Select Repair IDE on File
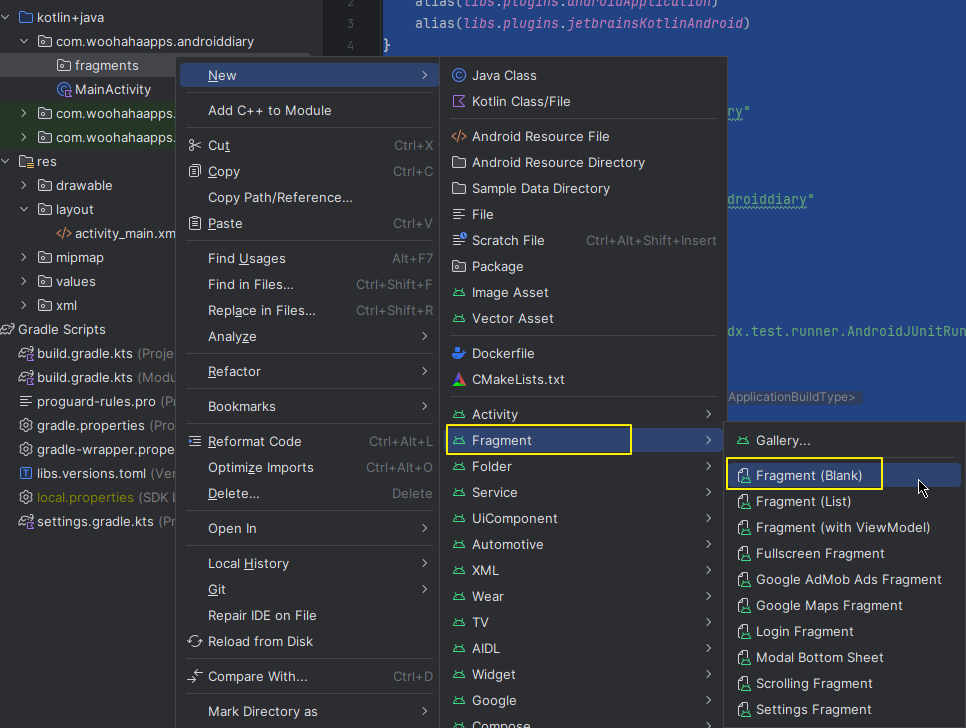Image resolution: width=966 pixels, height=728 pixels. point(309,615)
